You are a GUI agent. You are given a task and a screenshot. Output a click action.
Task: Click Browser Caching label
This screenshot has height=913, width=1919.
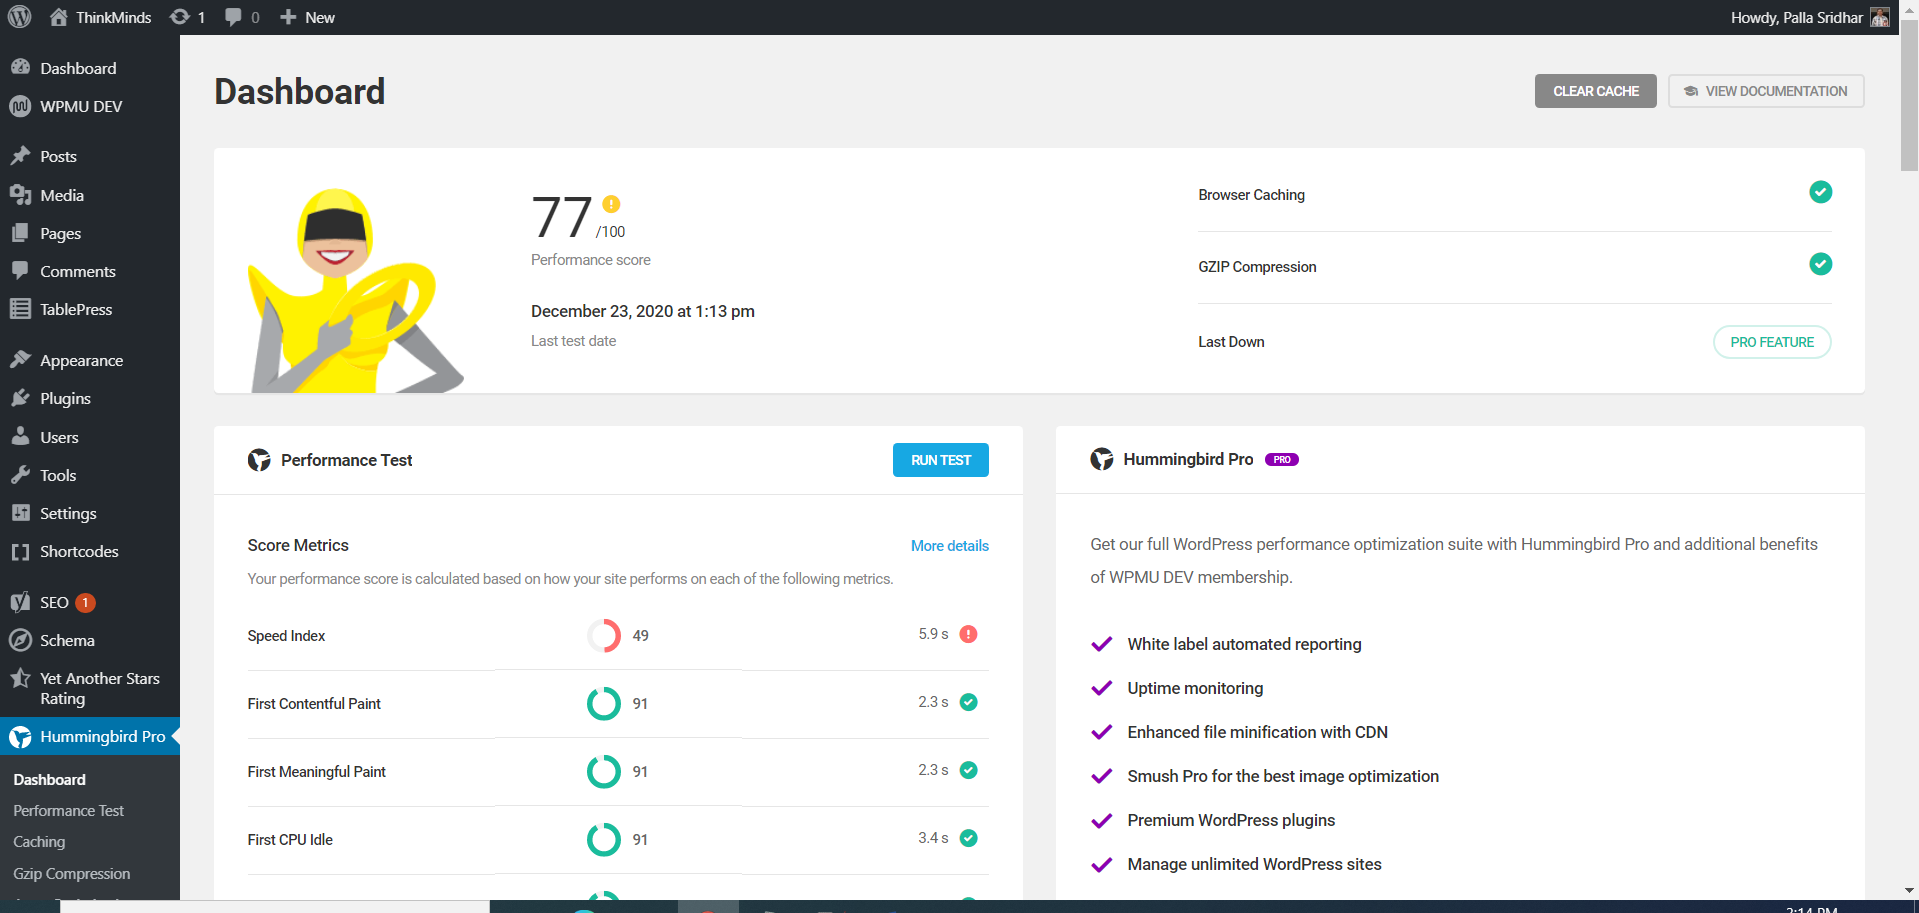[1251, 195]
